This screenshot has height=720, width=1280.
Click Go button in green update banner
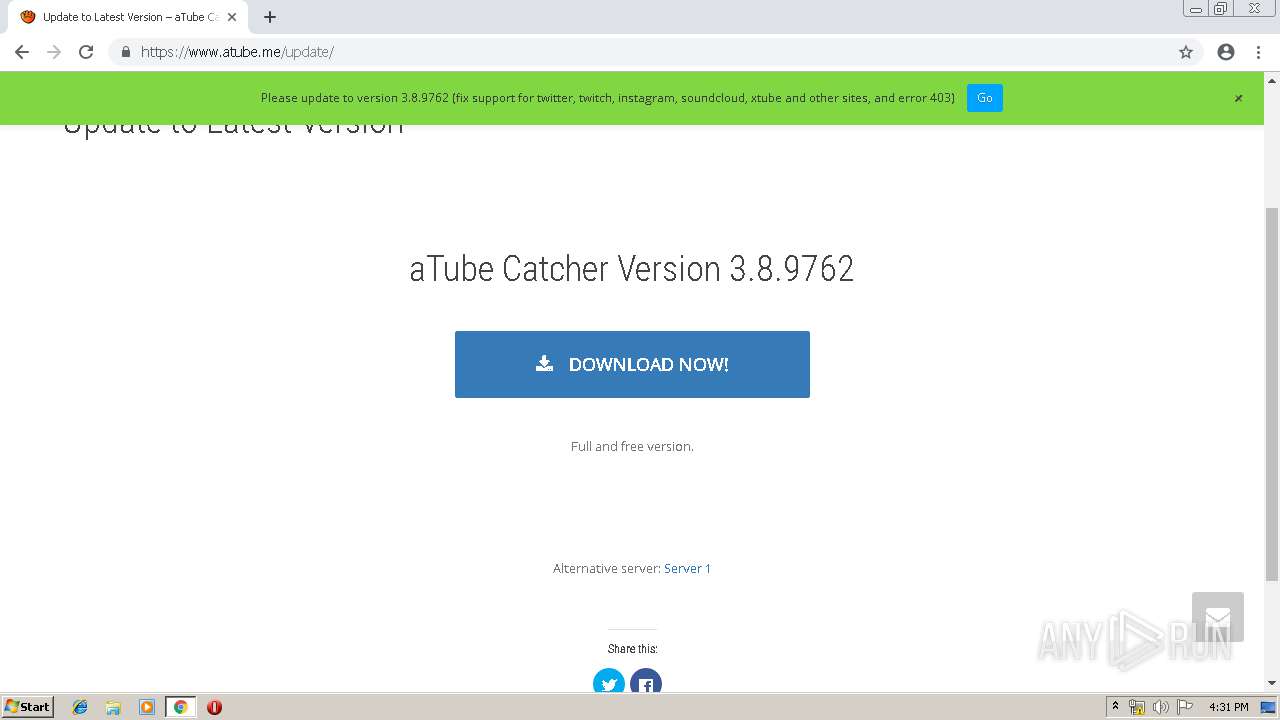tap(984, 98)
